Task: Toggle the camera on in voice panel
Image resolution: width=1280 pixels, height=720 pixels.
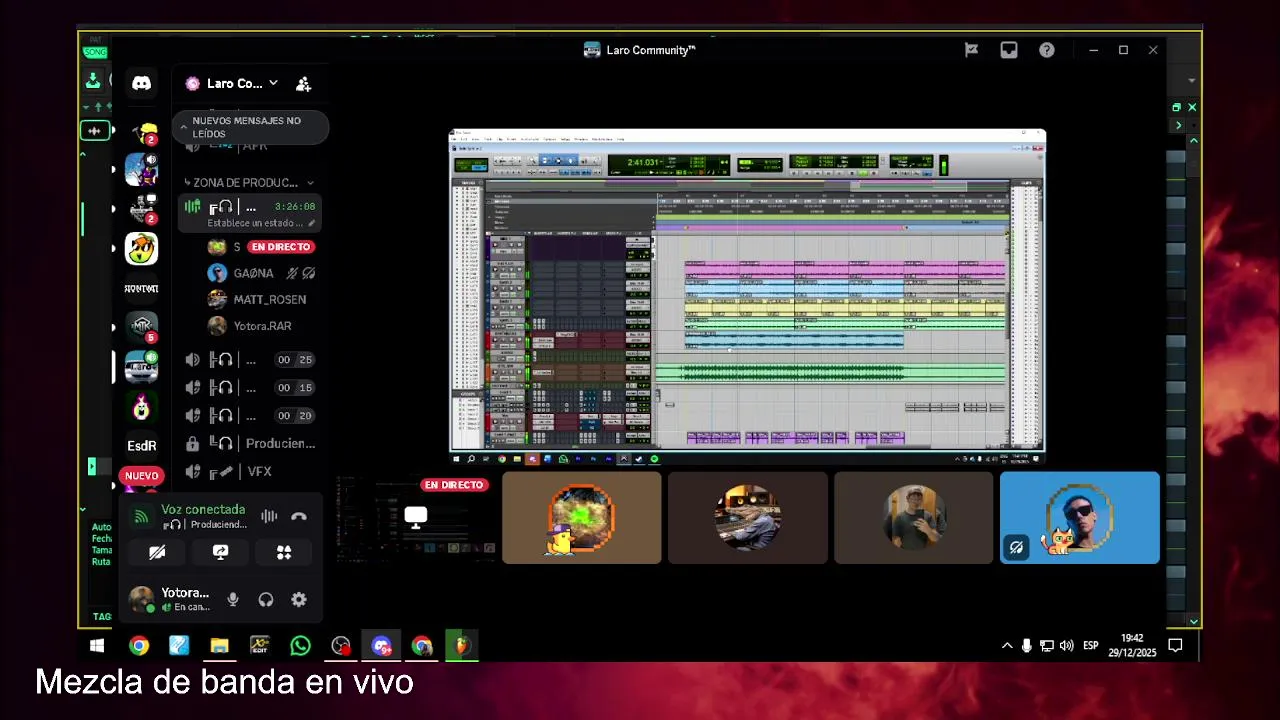Action: point(157,552)
